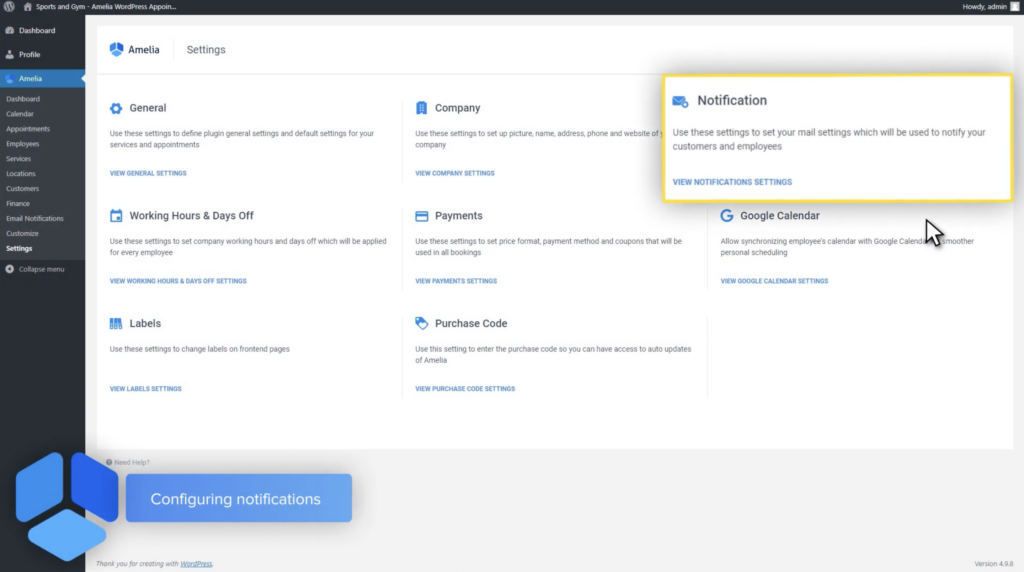1024x572 pixels.
Task: Click the General settings heading
Action: click(148, 108)
